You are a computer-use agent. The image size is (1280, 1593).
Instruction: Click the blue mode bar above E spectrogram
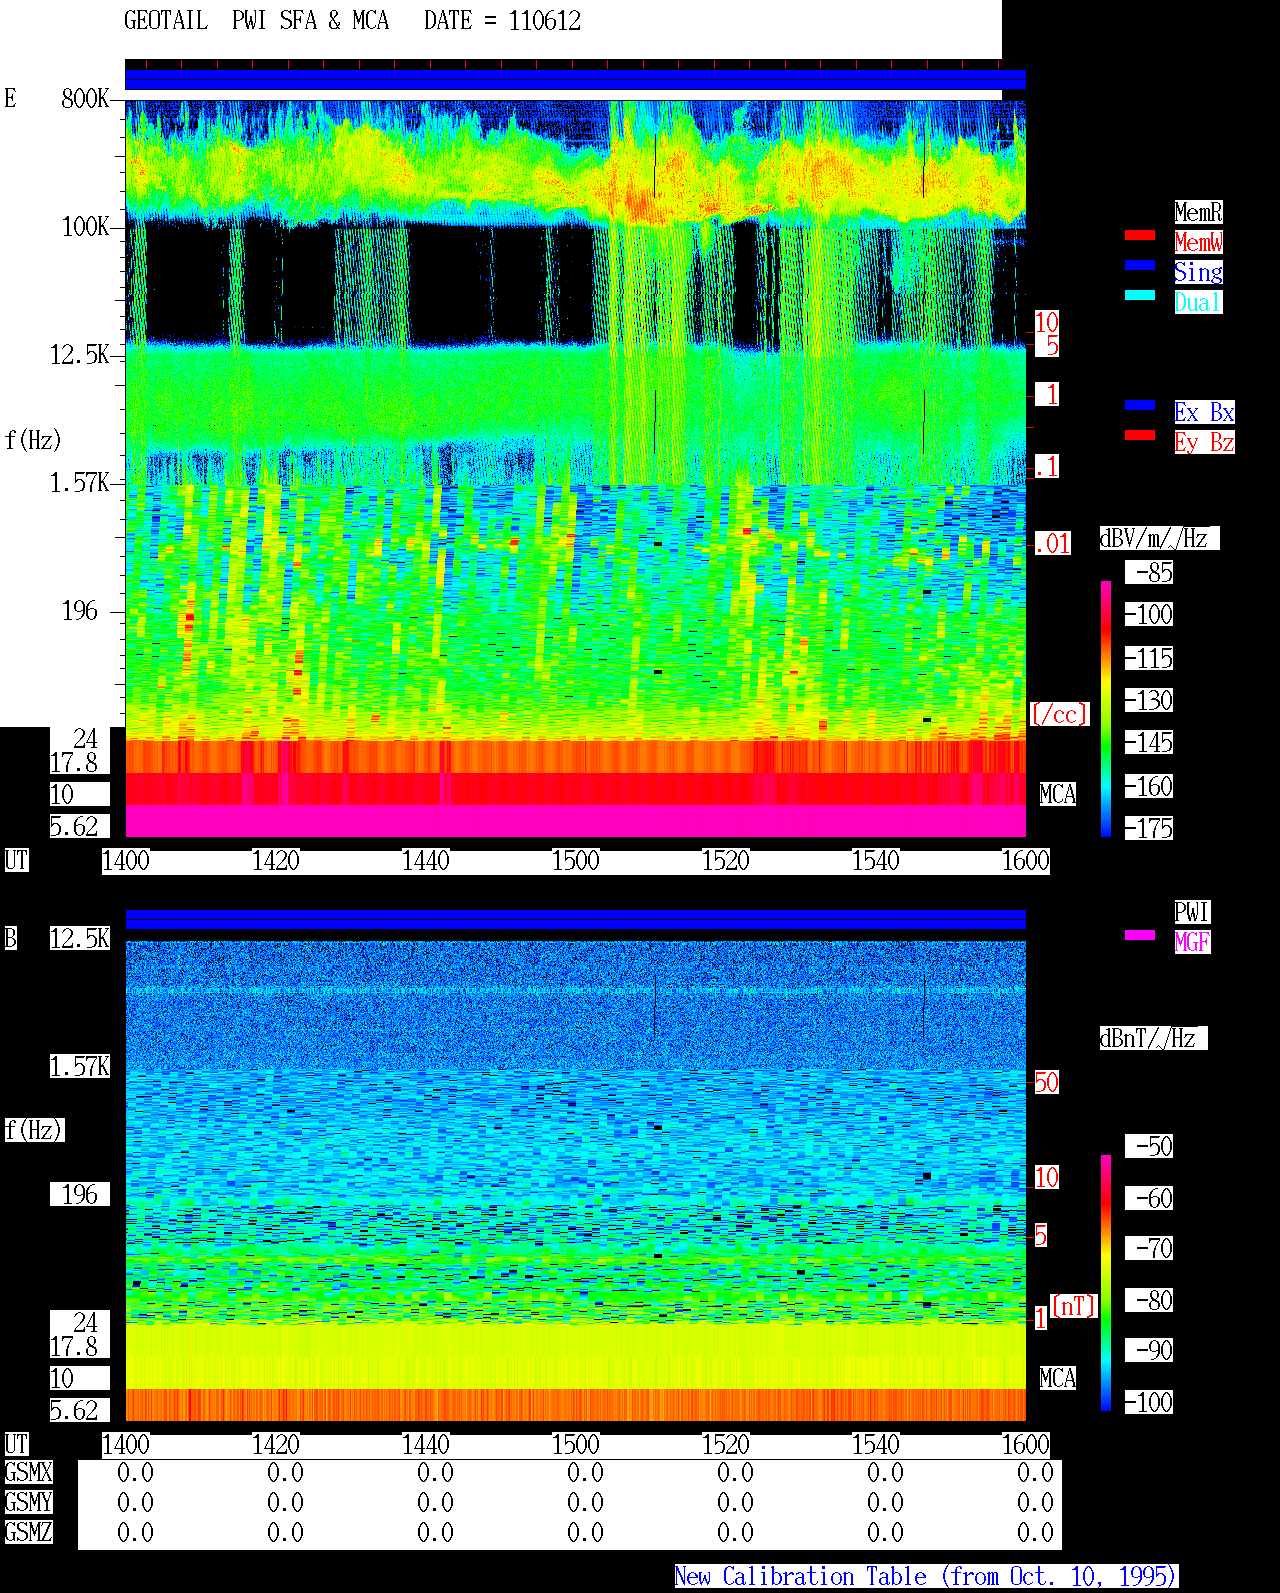[575, 80]
